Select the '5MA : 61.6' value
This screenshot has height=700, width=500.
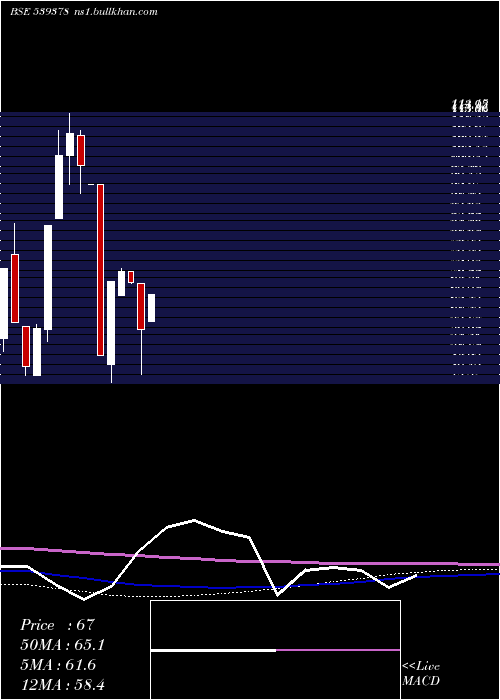(58, 665)
